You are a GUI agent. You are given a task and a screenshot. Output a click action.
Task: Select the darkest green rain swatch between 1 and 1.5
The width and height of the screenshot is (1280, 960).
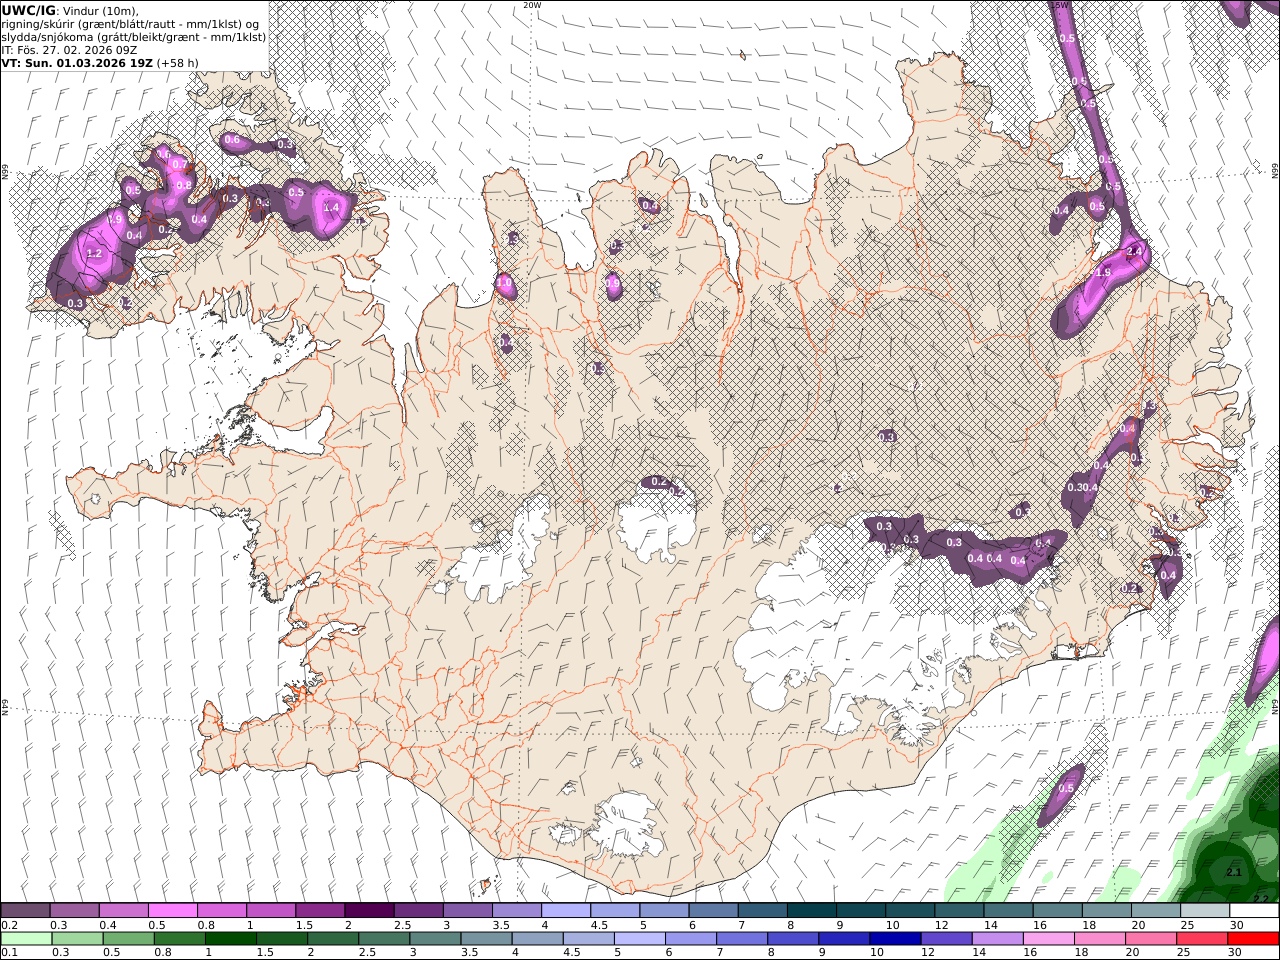tap(230, 939)
